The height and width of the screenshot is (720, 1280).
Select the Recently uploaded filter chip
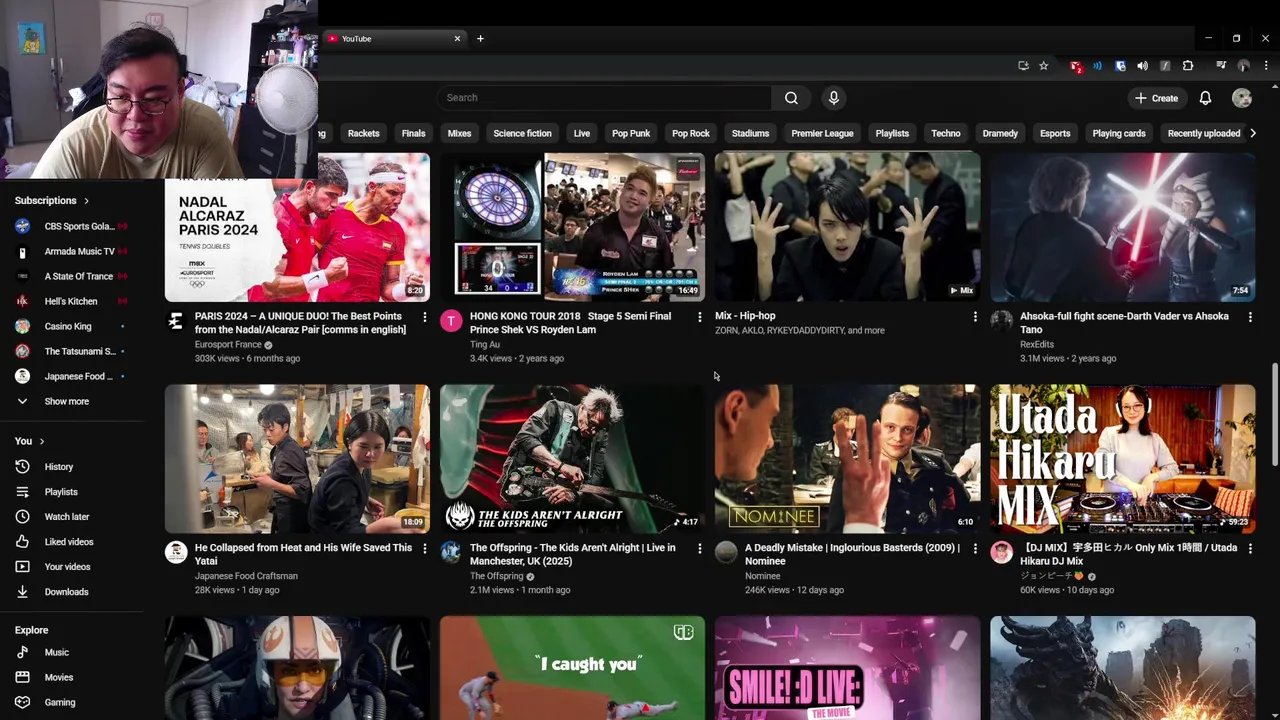click(x=1203, y=133)
